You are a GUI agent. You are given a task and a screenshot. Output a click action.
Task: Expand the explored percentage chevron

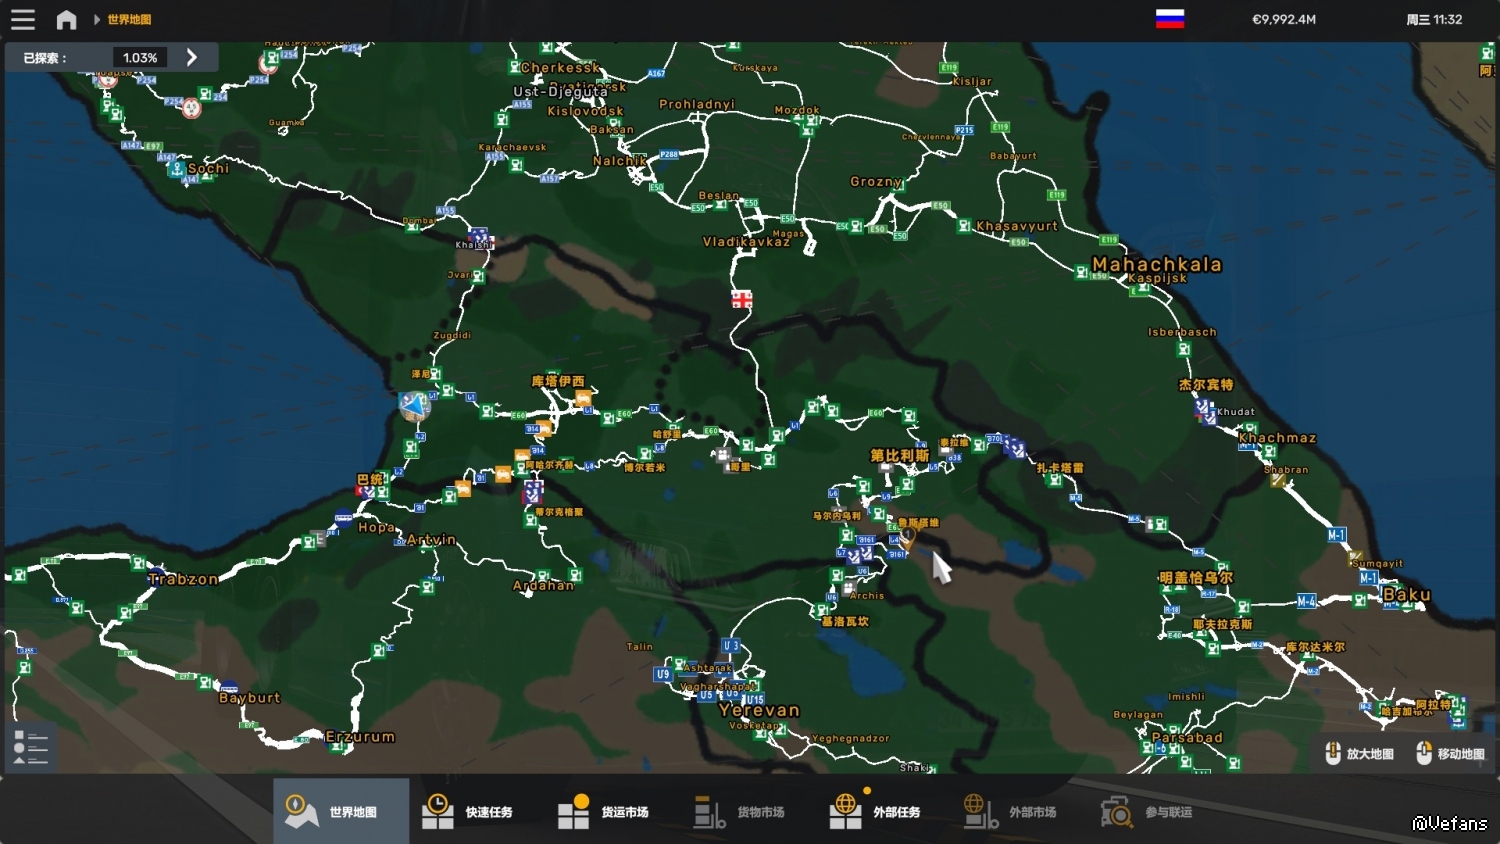[192, 58]
